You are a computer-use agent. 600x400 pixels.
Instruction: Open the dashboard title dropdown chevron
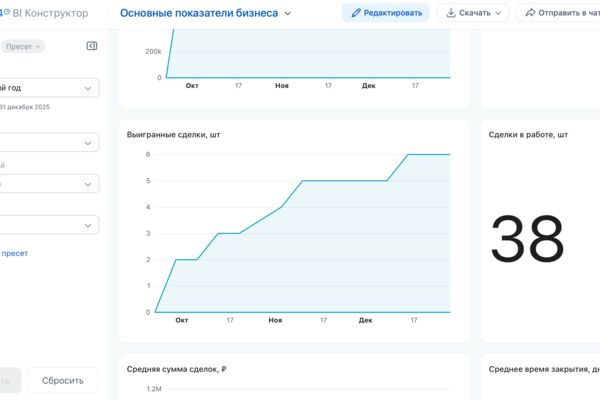(x=288, y=13)
